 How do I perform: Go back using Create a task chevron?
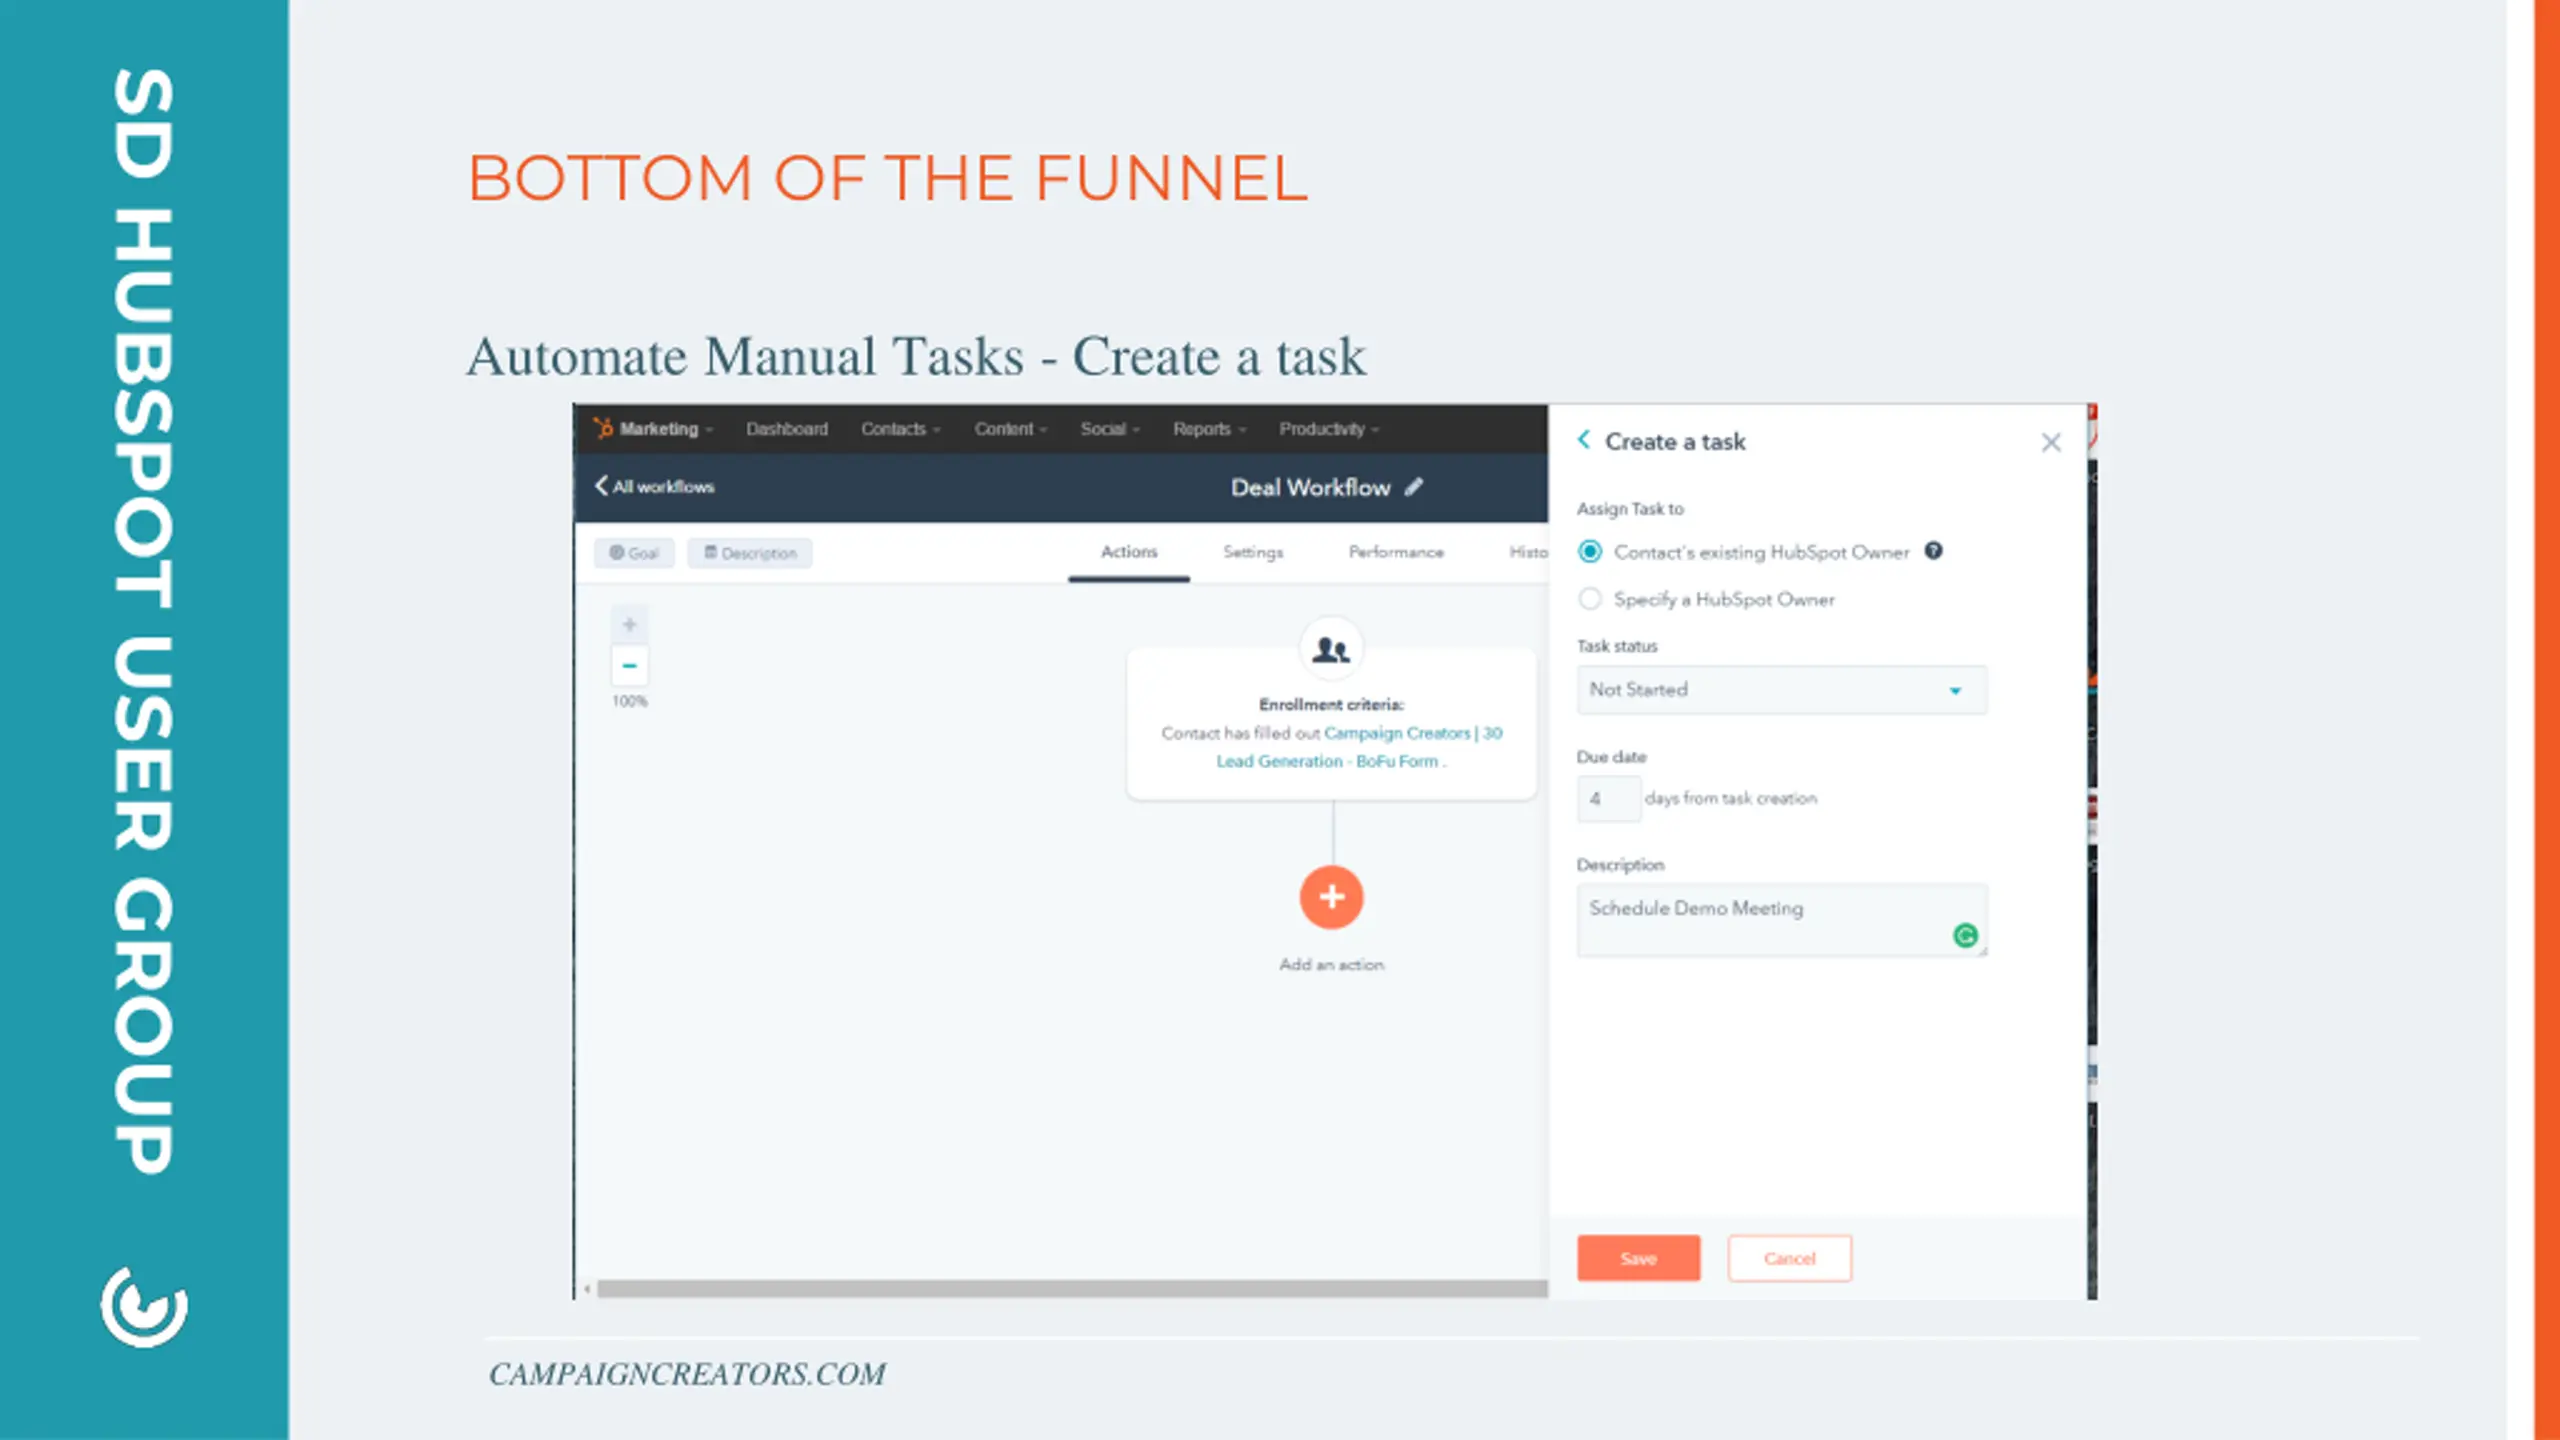1584,440
